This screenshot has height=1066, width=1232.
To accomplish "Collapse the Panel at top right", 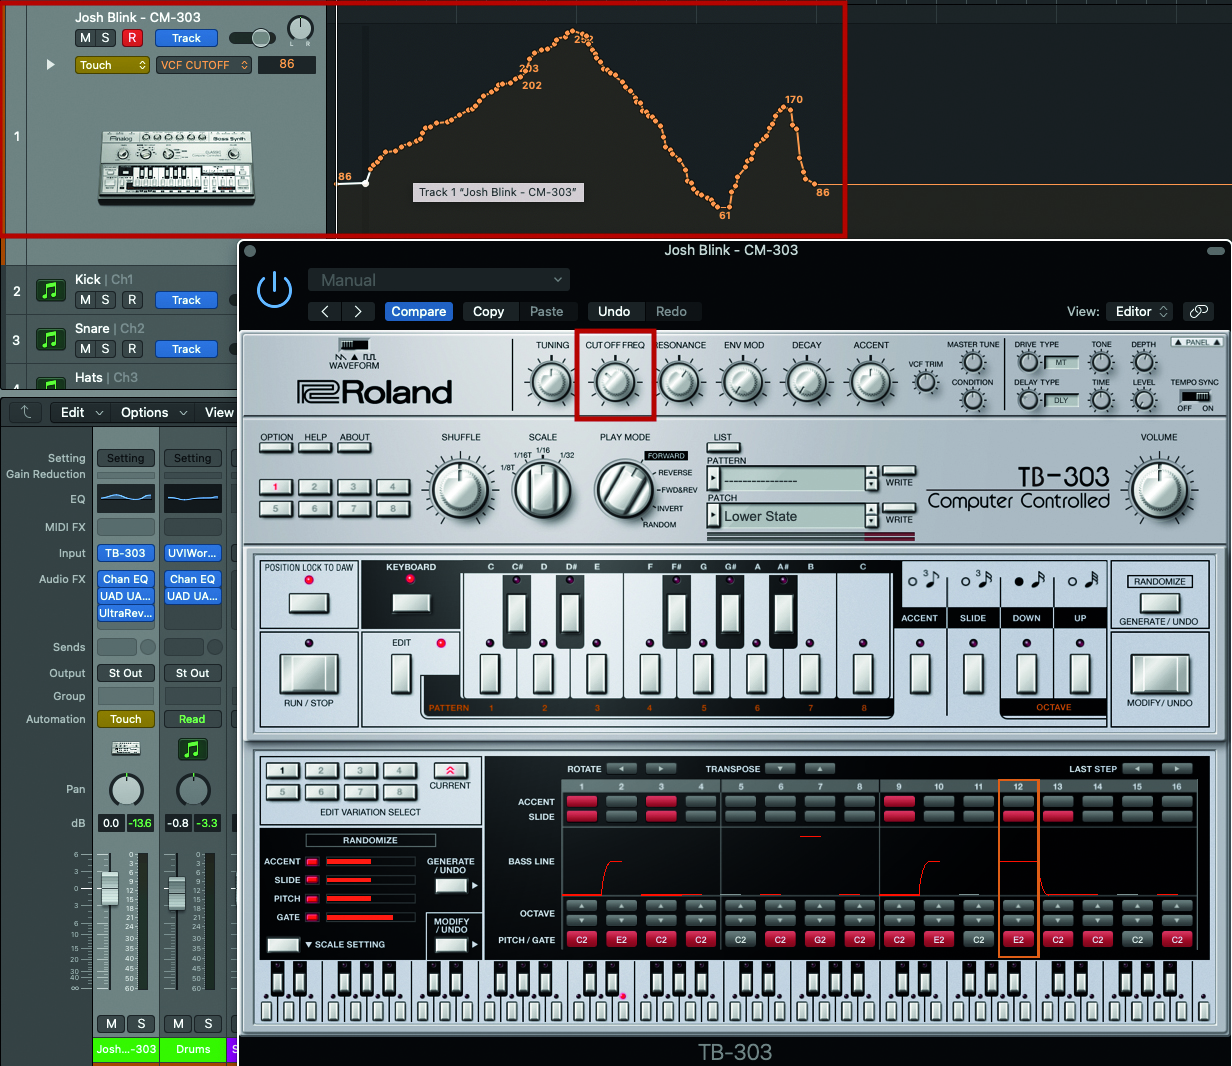I will [1197, 342].
